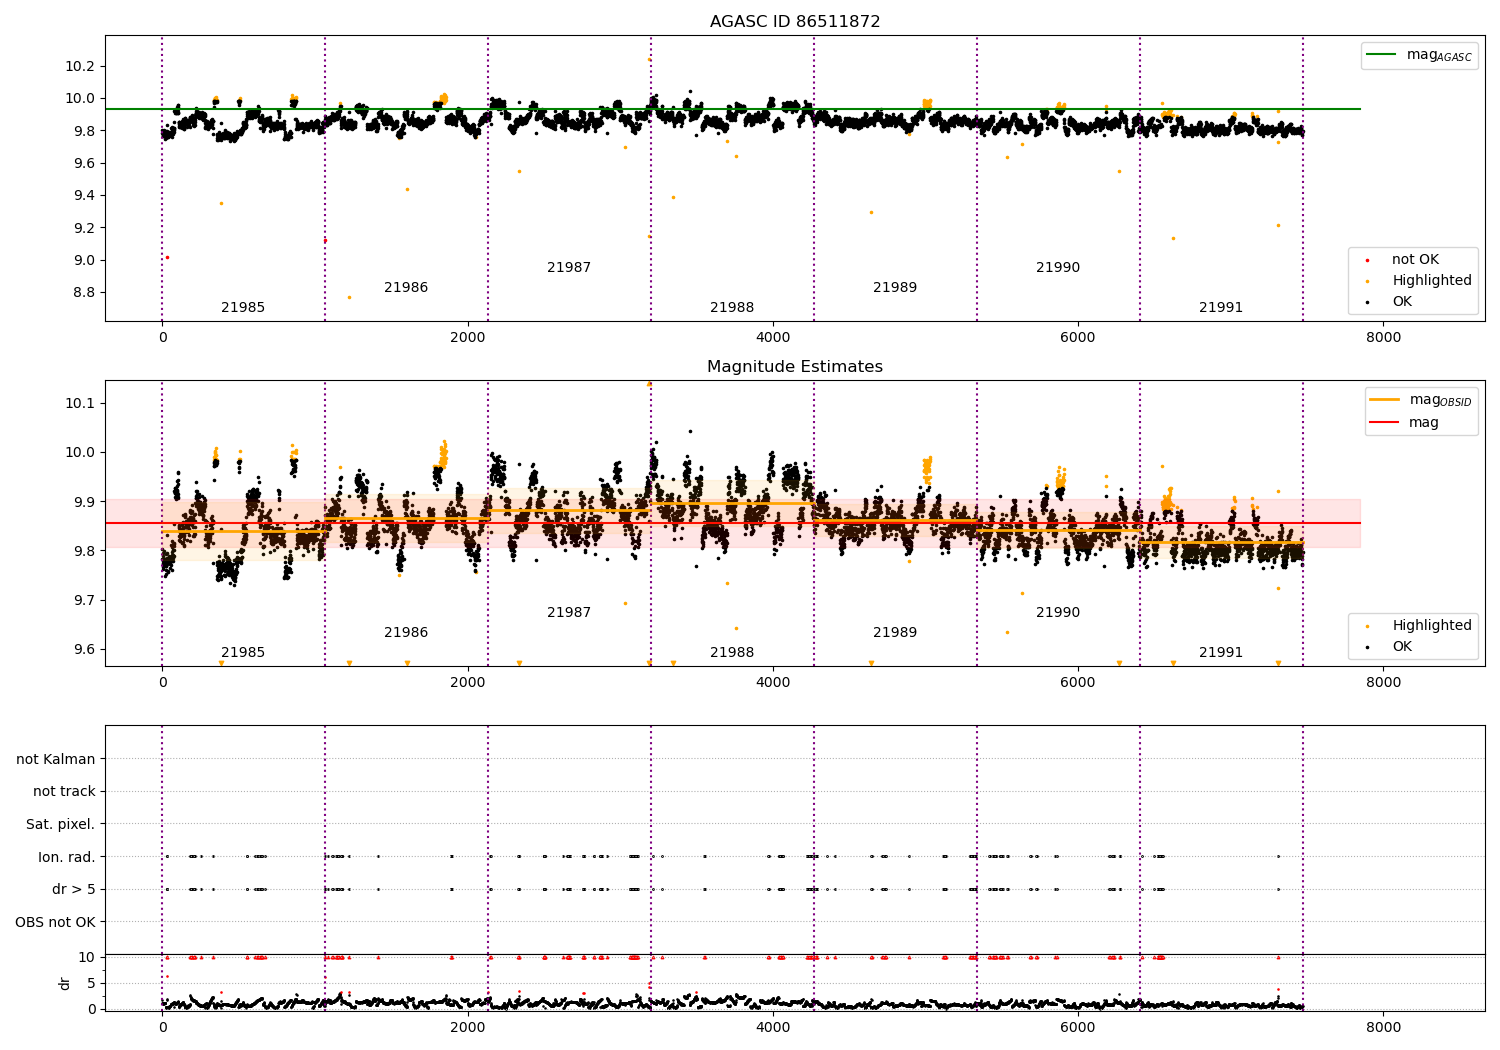Click obsid label 21988 in Magnitude Estimates plot
The height and width of the screenshot is (1050, 1500).
[732, 653]
